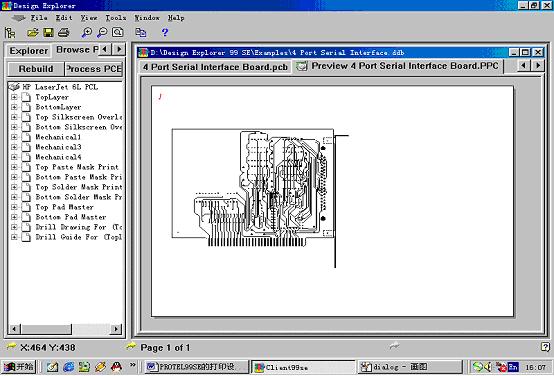554x376 pixels.
Task: Click the Fit page zoom icon
Action: (x=117, y=33)
